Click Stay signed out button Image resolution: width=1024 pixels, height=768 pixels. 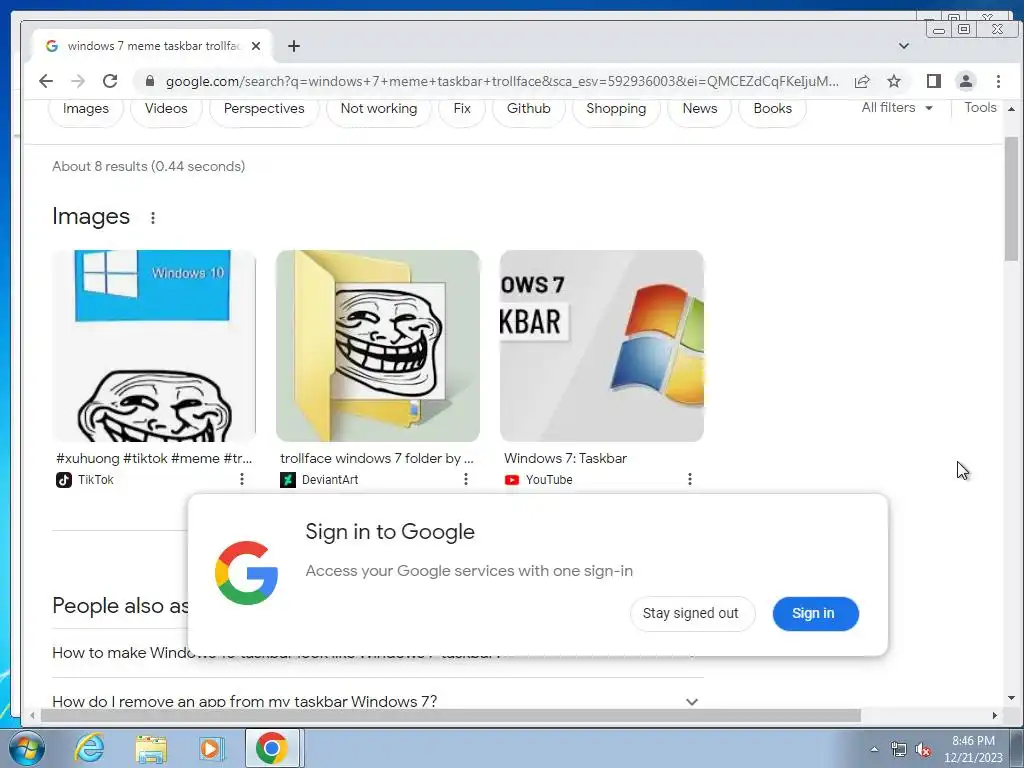(x=692, y=613)
